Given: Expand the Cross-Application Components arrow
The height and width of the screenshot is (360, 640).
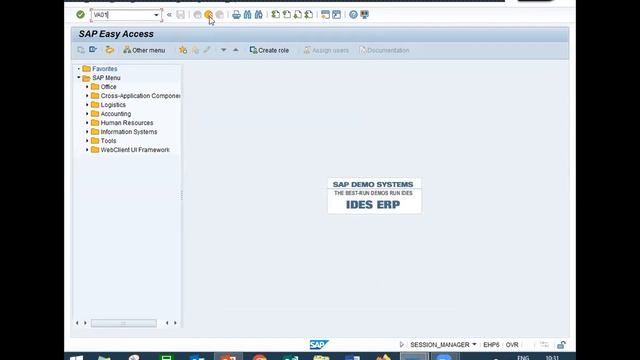Looking at the screenshot, I should click(87, 96).
